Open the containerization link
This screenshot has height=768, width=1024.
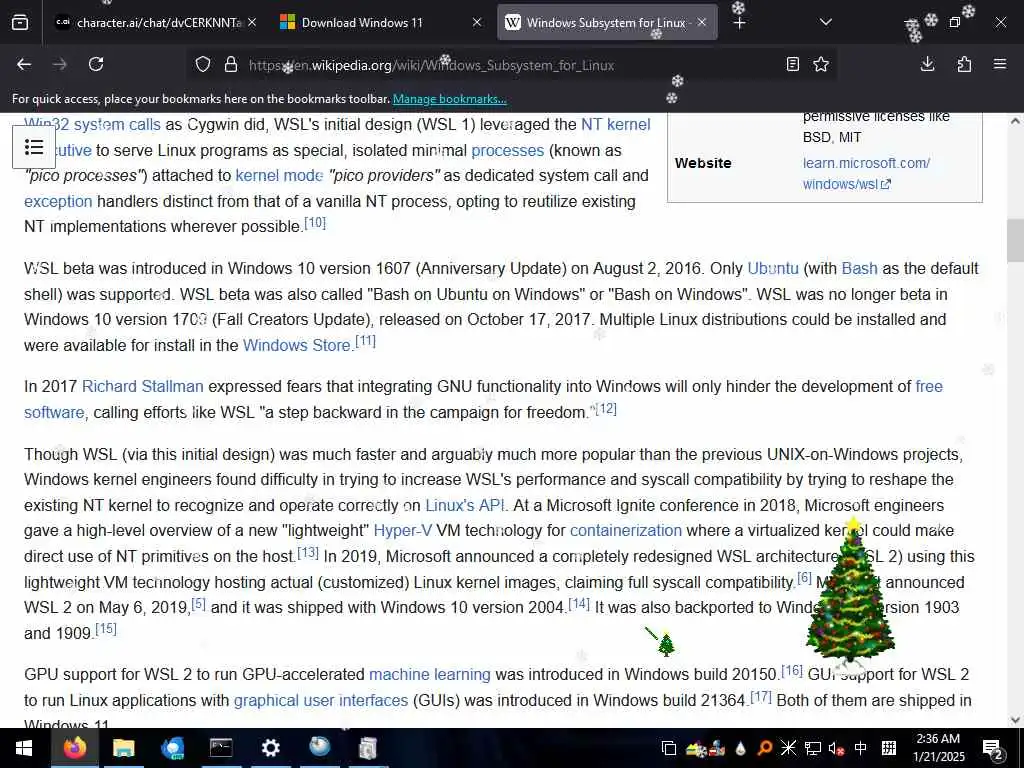[x=626, y=531]
